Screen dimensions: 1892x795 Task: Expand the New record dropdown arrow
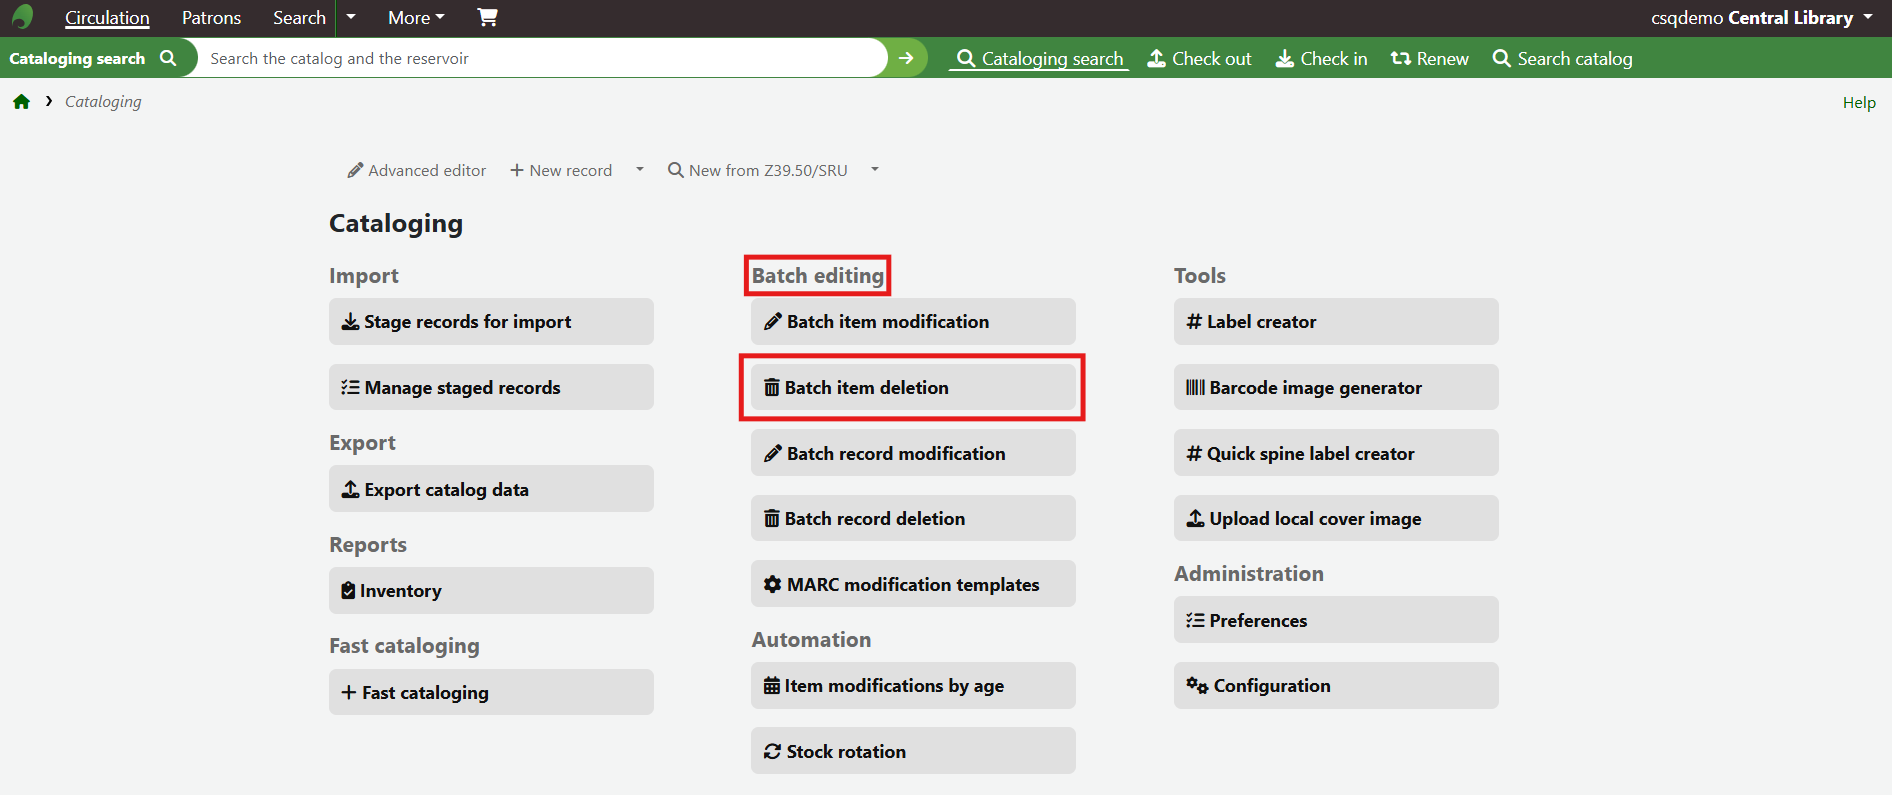[x=640, y=170]
